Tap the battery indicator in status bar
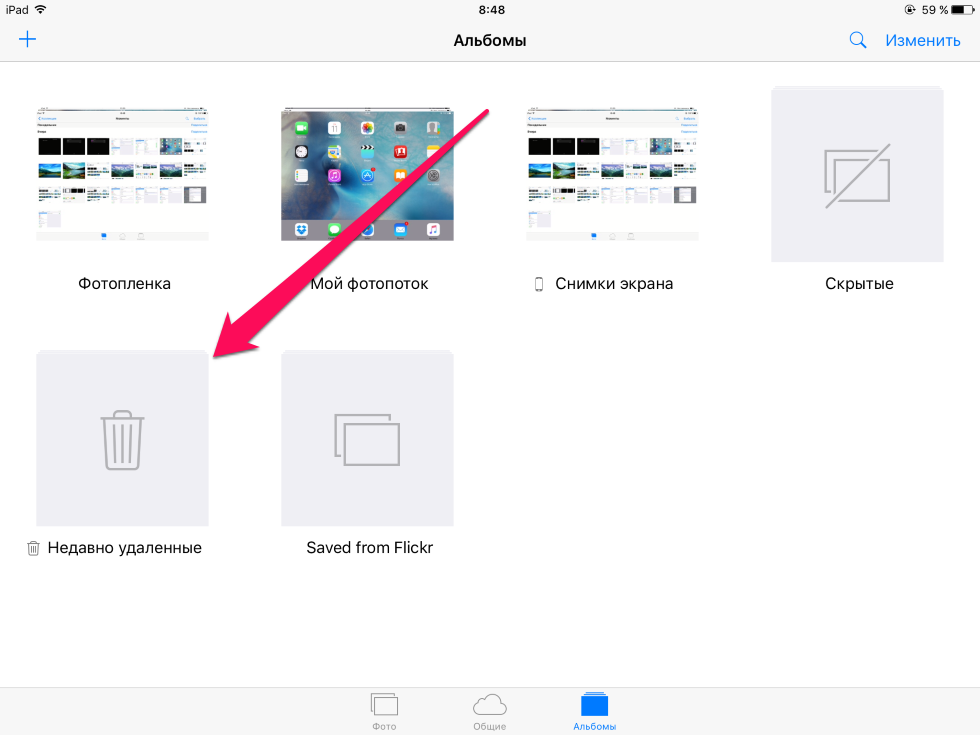The width and height of the screenshot is (980, 735). [963, 10]
